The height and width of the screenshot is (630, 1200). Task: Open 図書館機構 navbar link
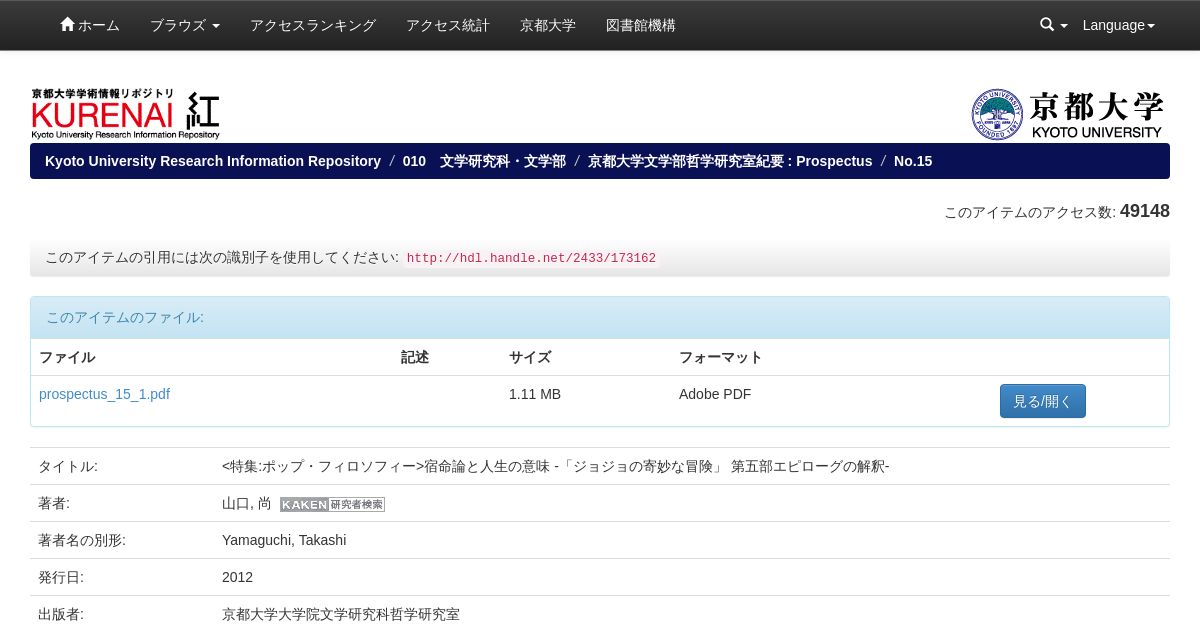pyautogui.click(x=641, y=25)
